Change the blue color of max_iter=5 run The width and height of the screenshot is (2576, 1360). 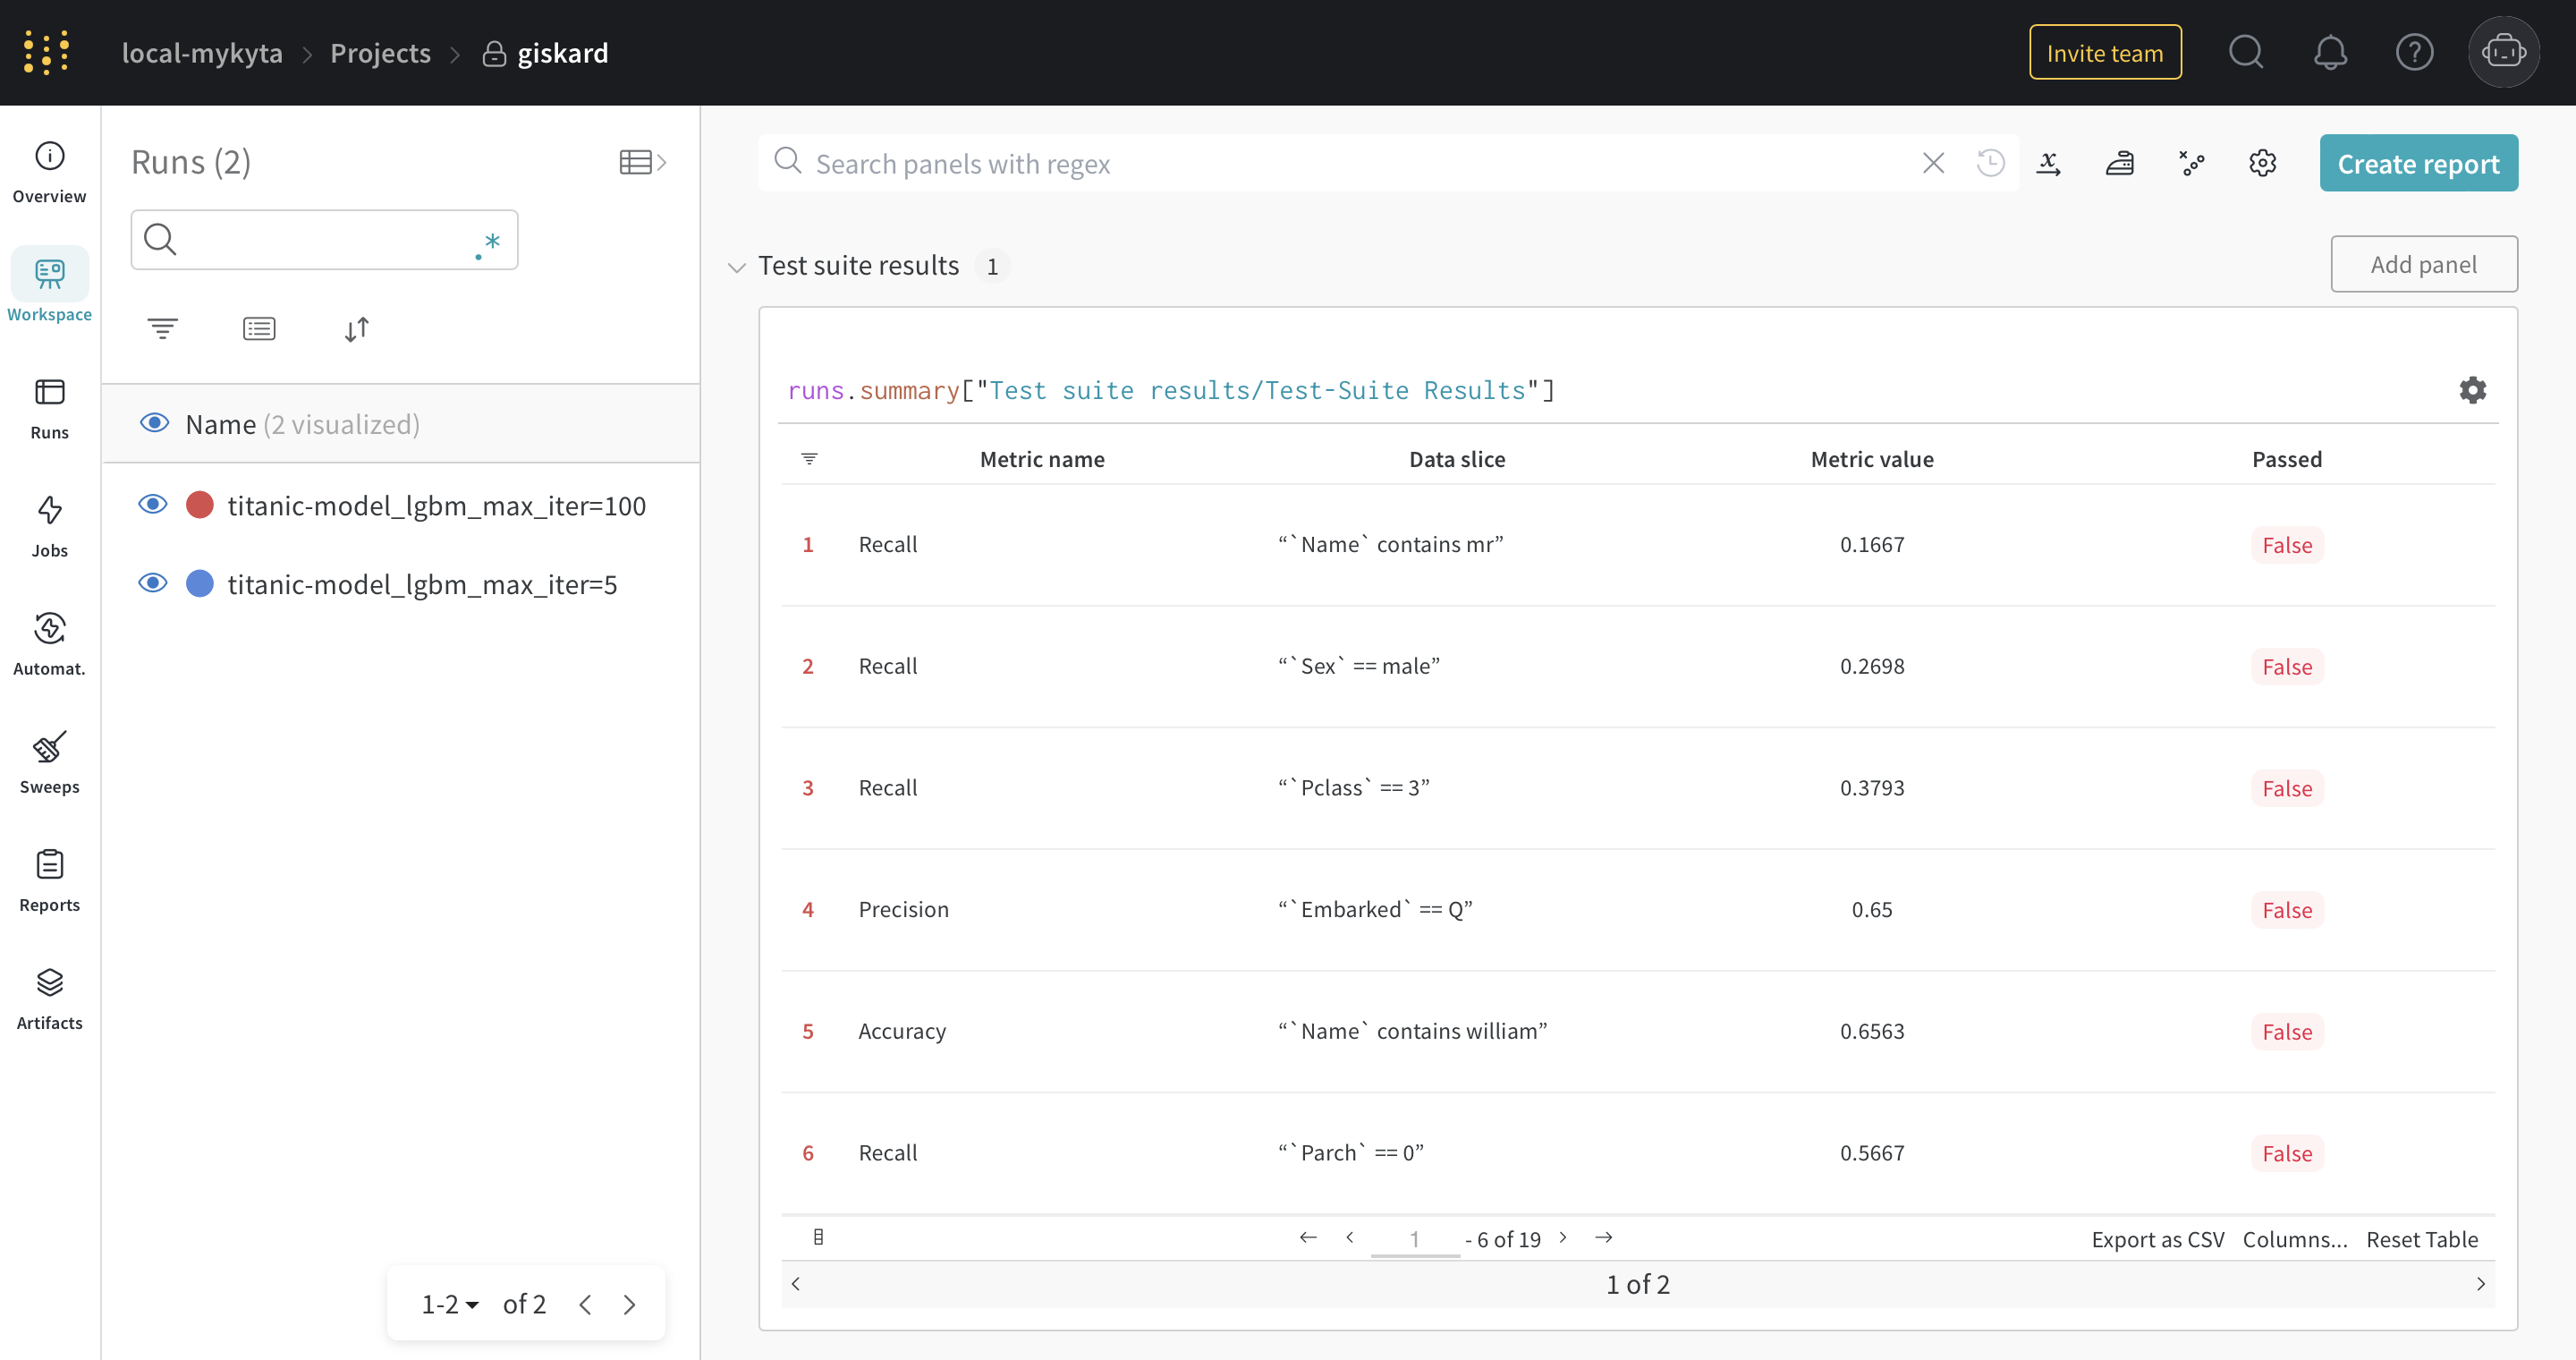200,583
